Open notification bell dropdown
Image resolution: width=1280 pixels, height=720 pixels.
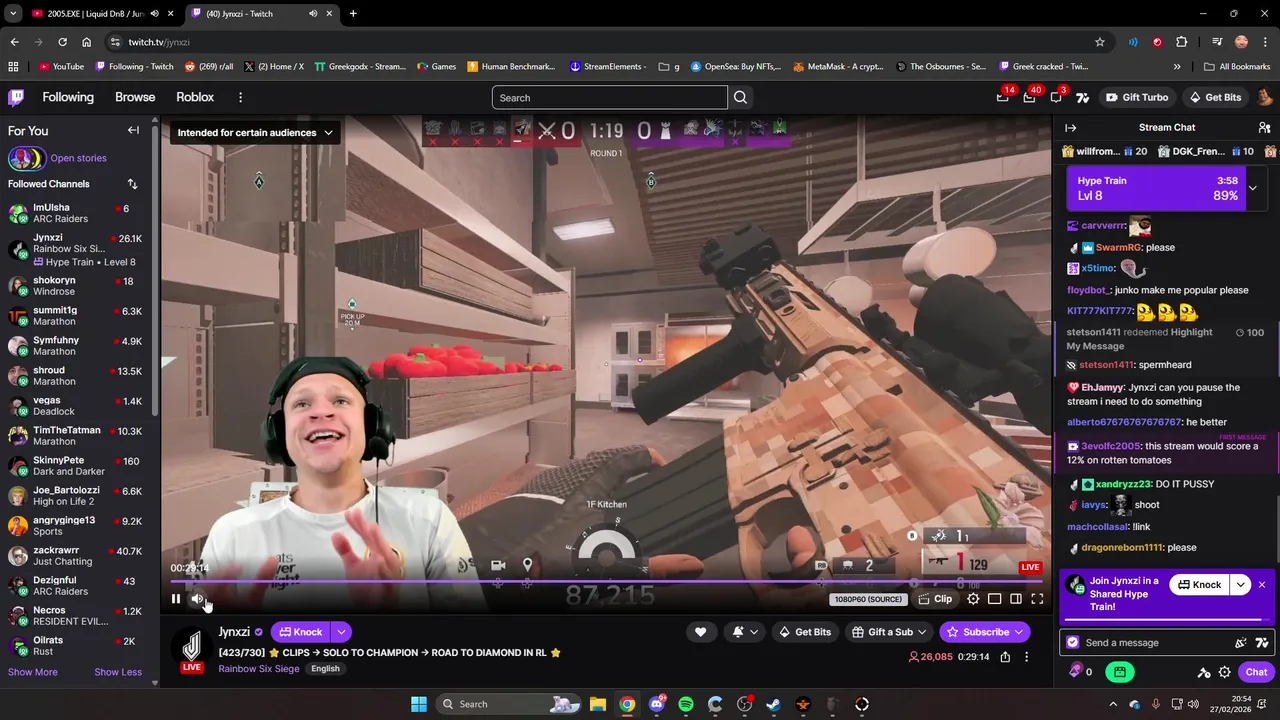tap(745, 632)
